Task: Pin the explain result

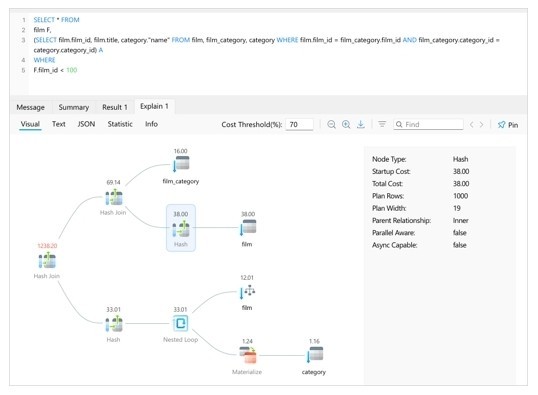Action: coord(508,125)
